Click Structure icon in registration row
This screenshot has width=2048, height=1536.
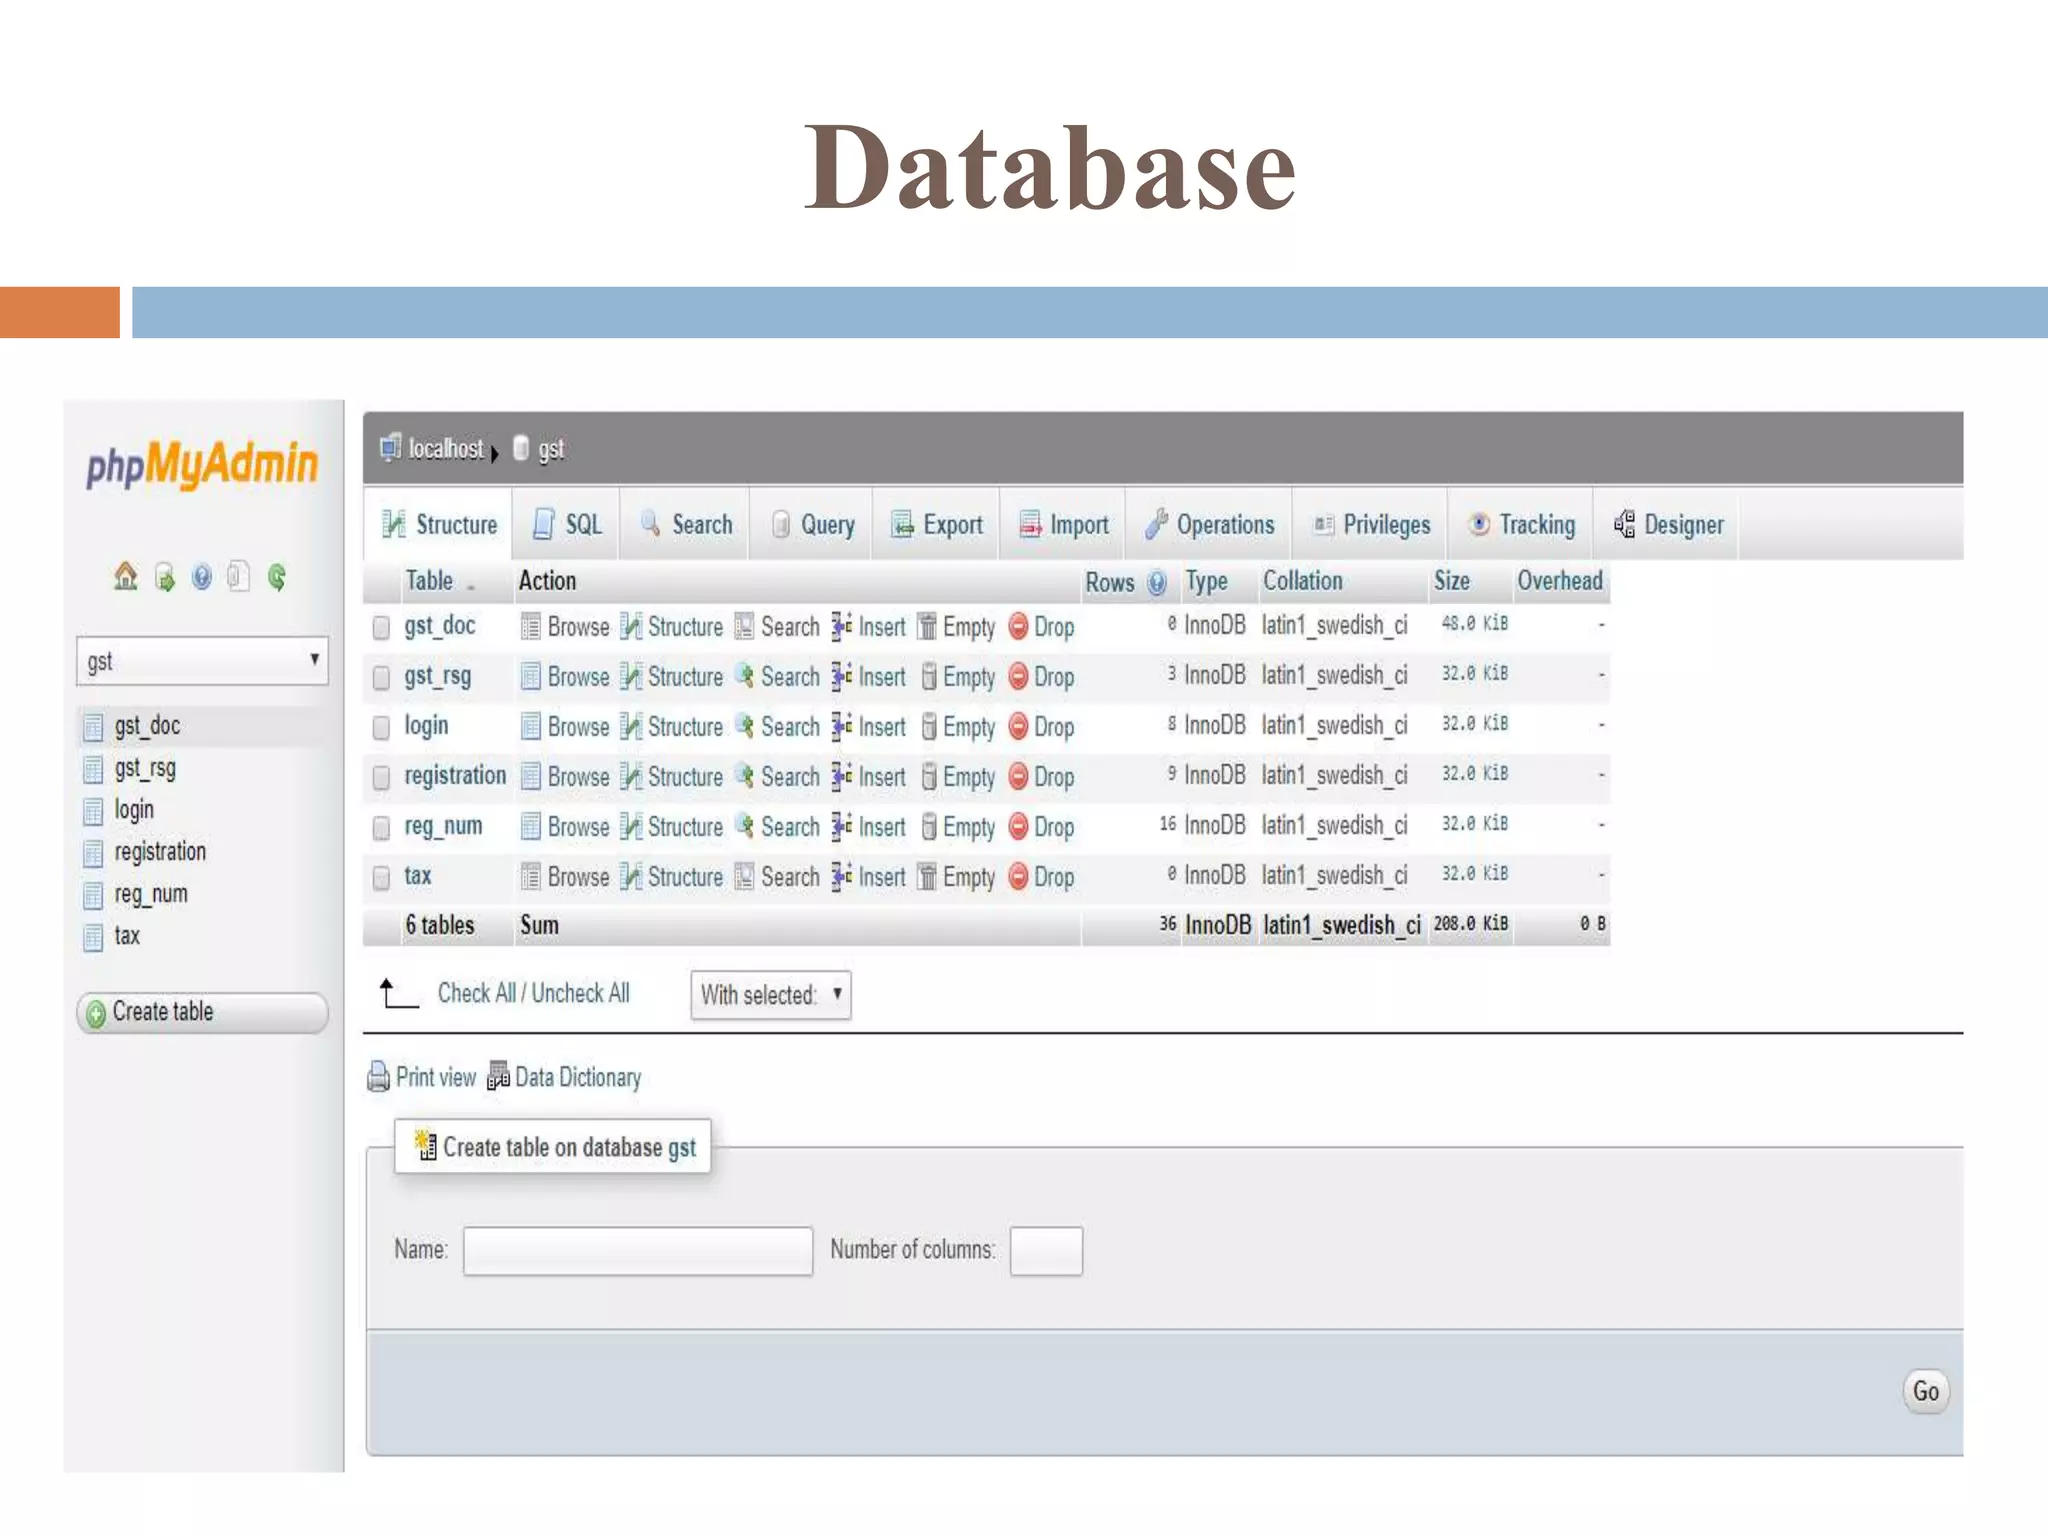[631, 777]
